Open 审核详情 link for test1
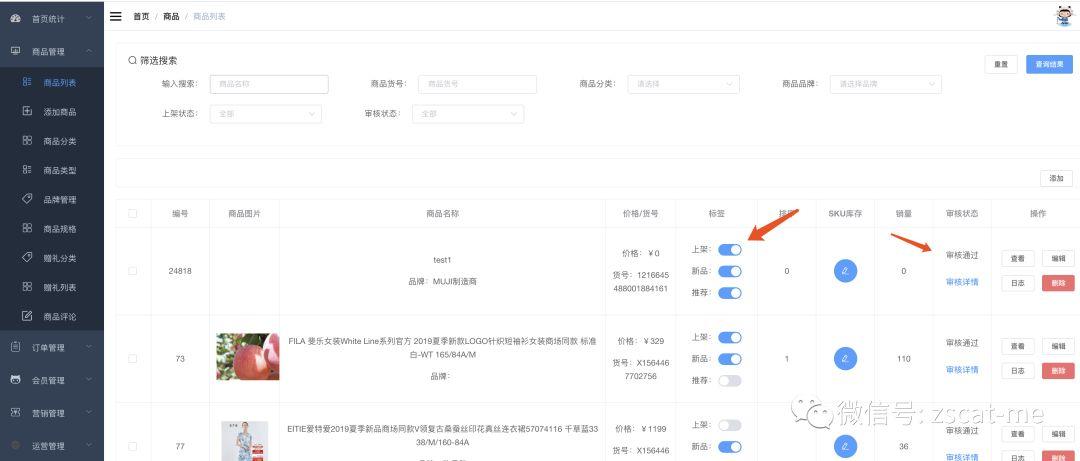The image size is (1080, 461). pos(962,282)
